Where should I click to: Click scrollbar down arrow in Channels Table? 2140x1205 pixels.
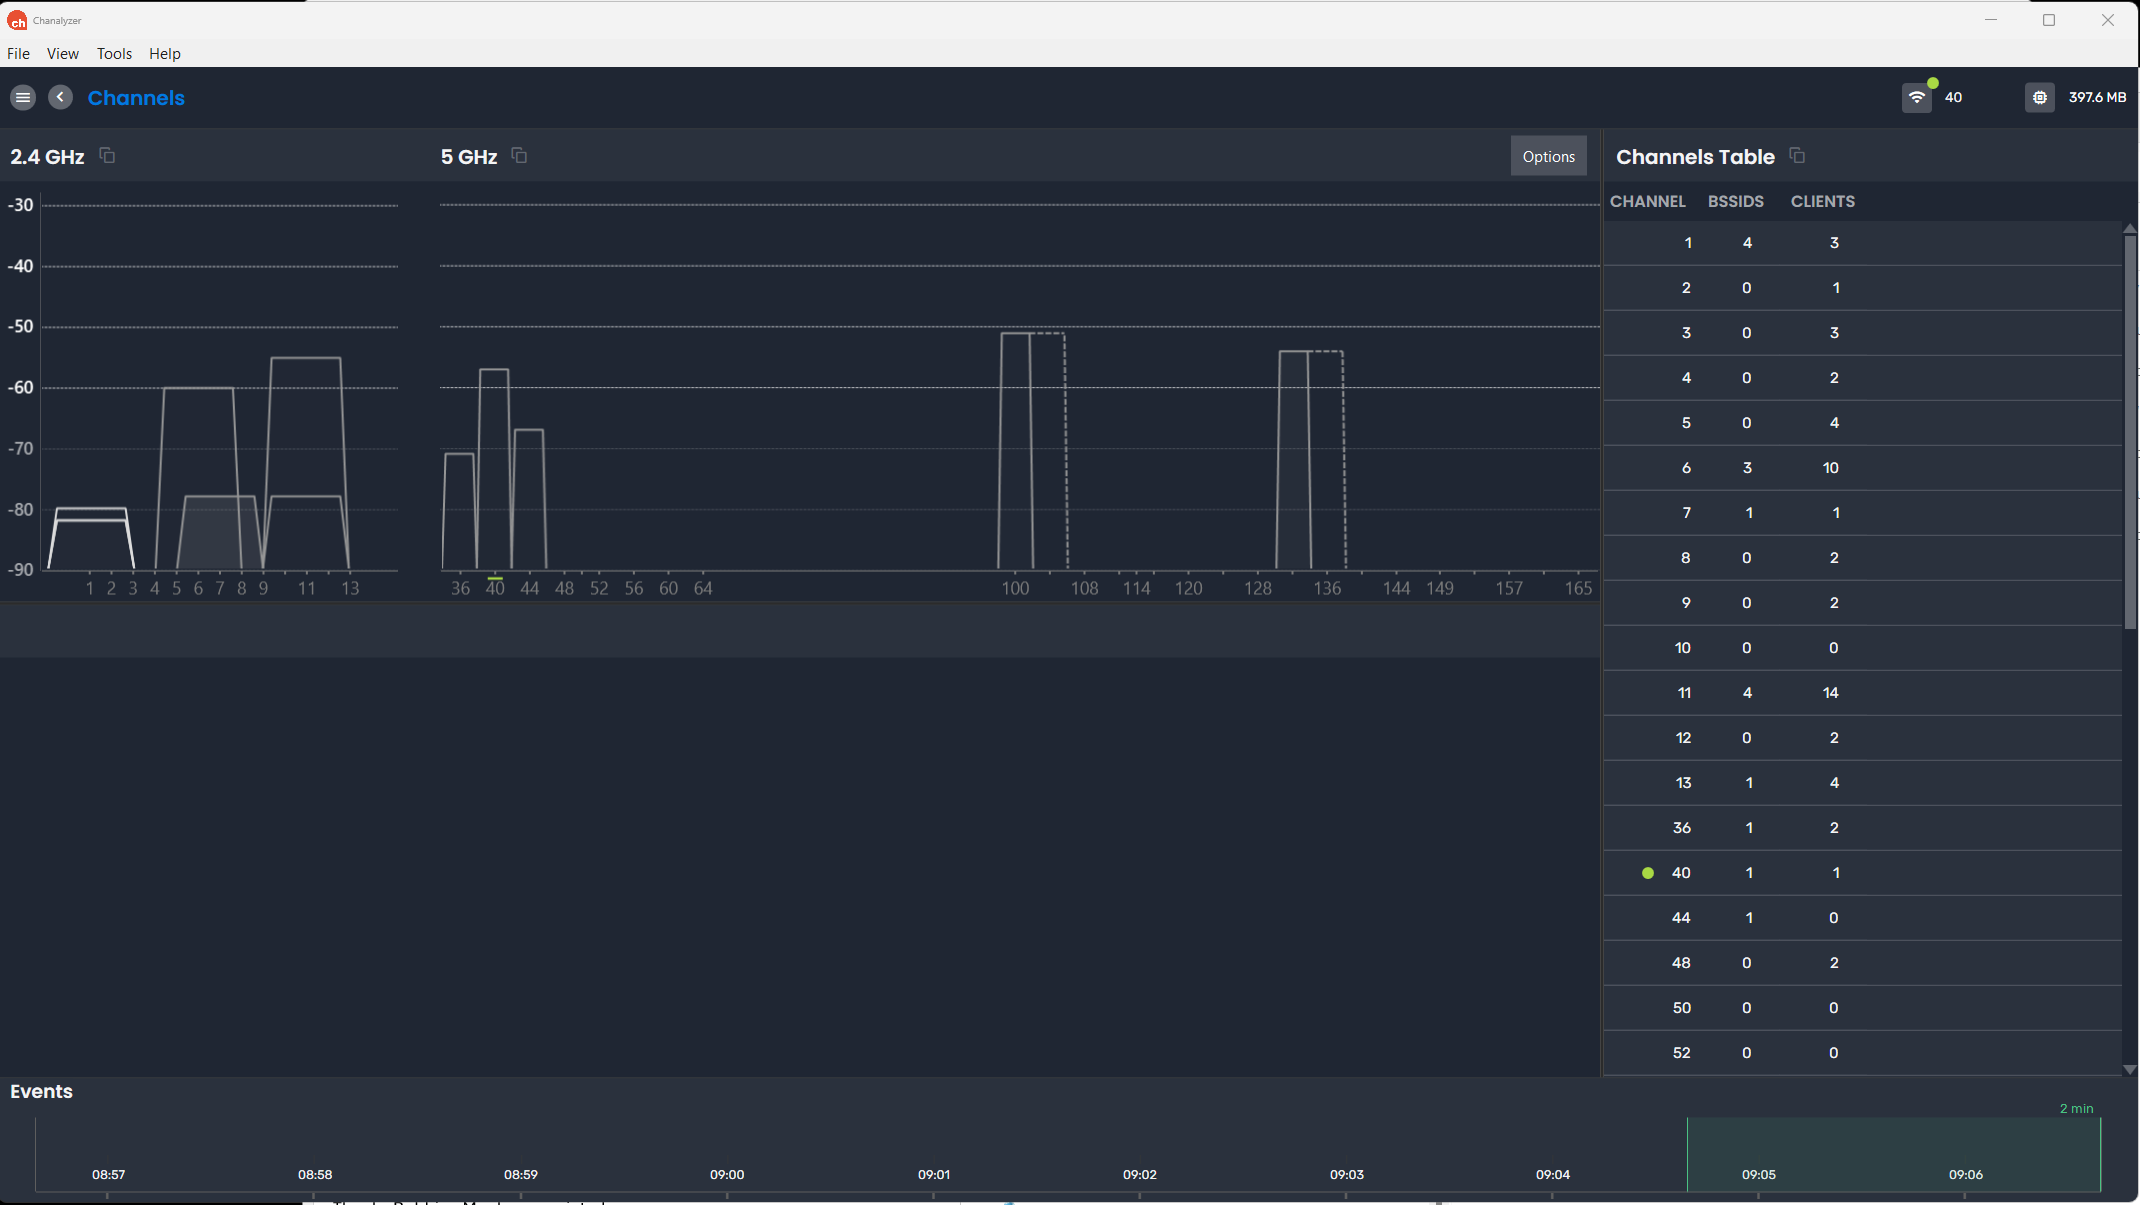click(2130, 1069)
